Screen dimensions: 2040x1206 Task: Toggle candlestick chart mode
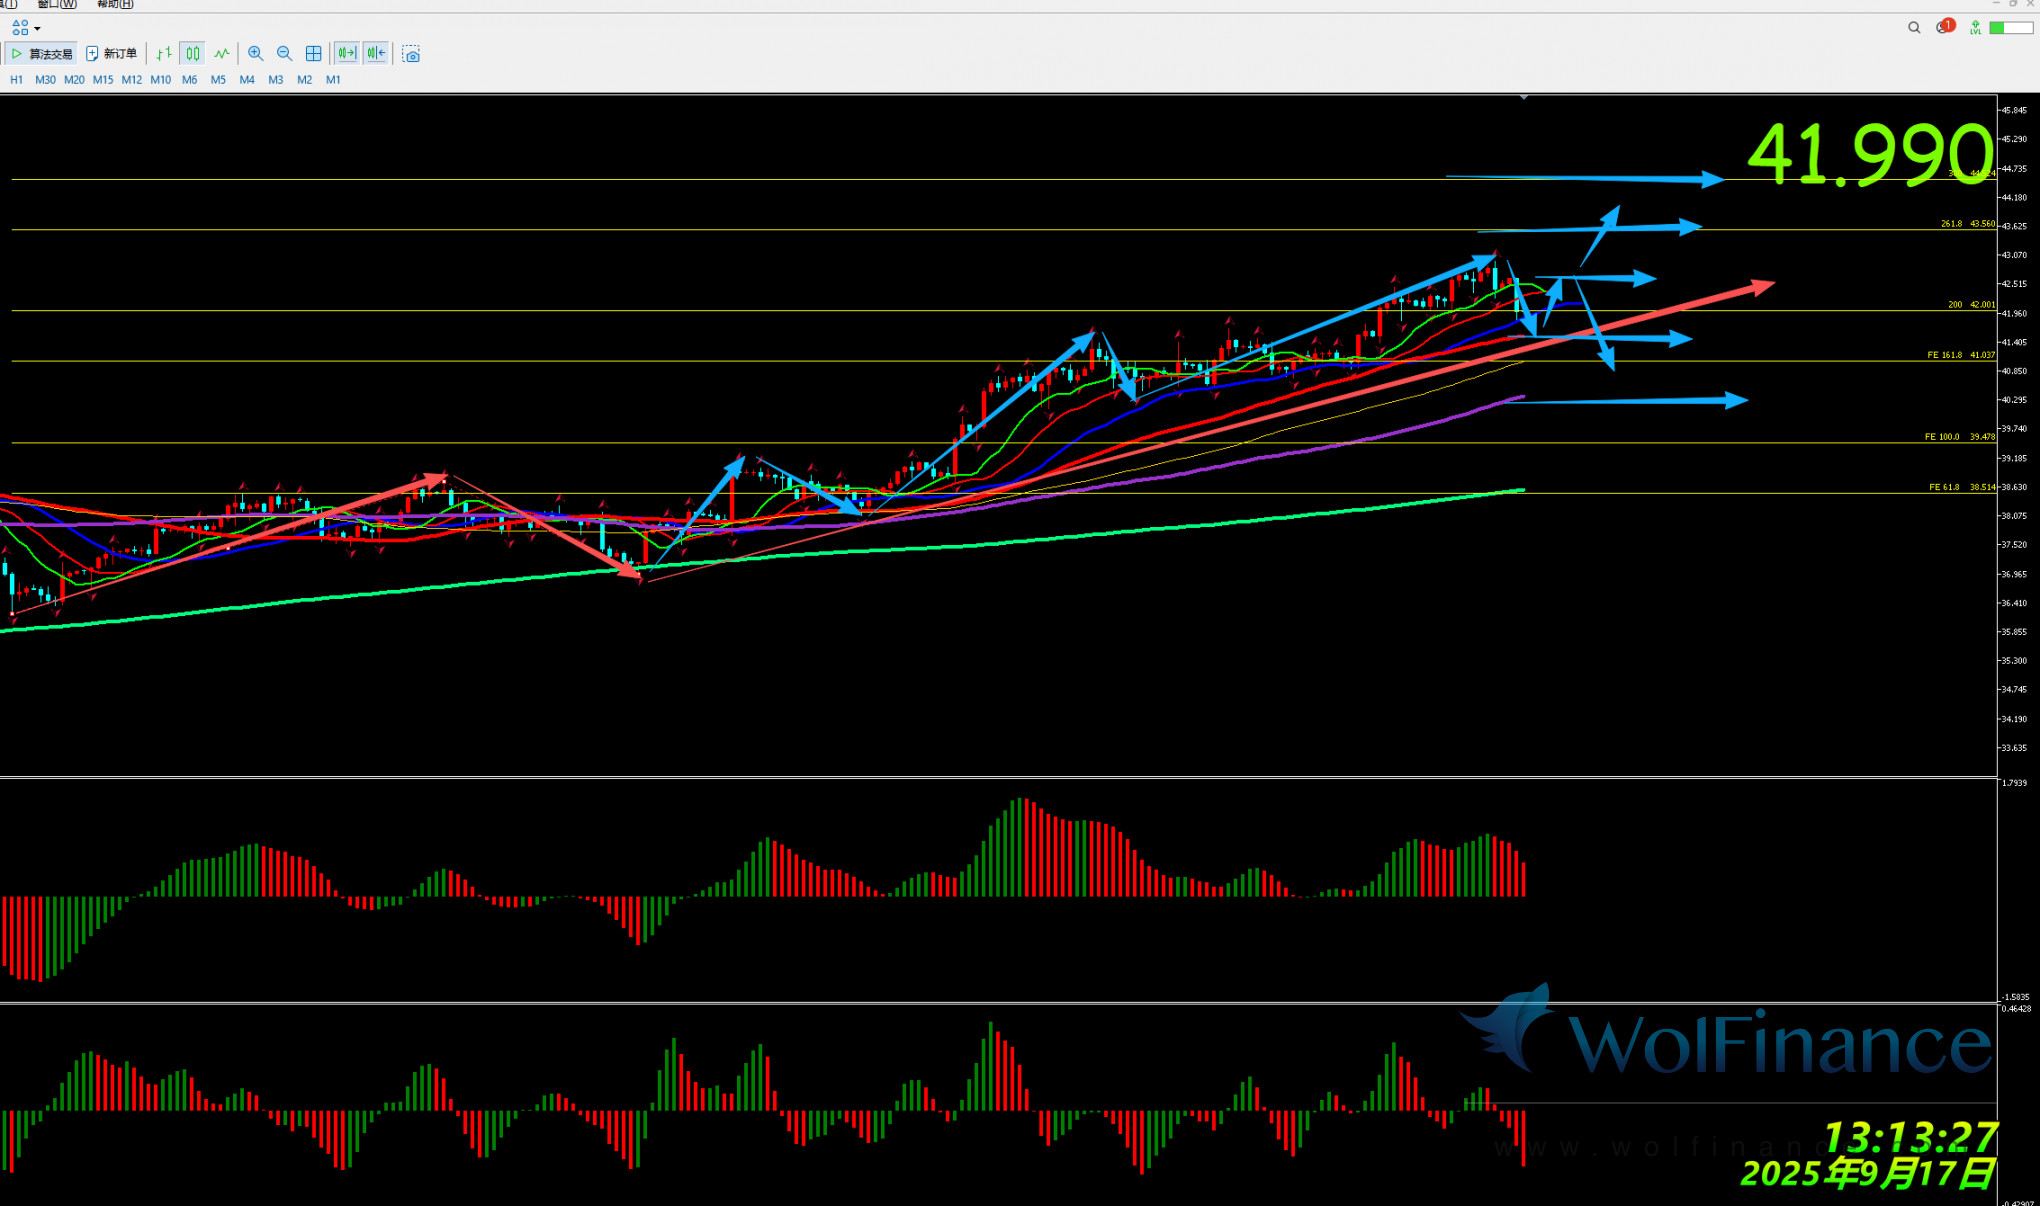[193, 54]
